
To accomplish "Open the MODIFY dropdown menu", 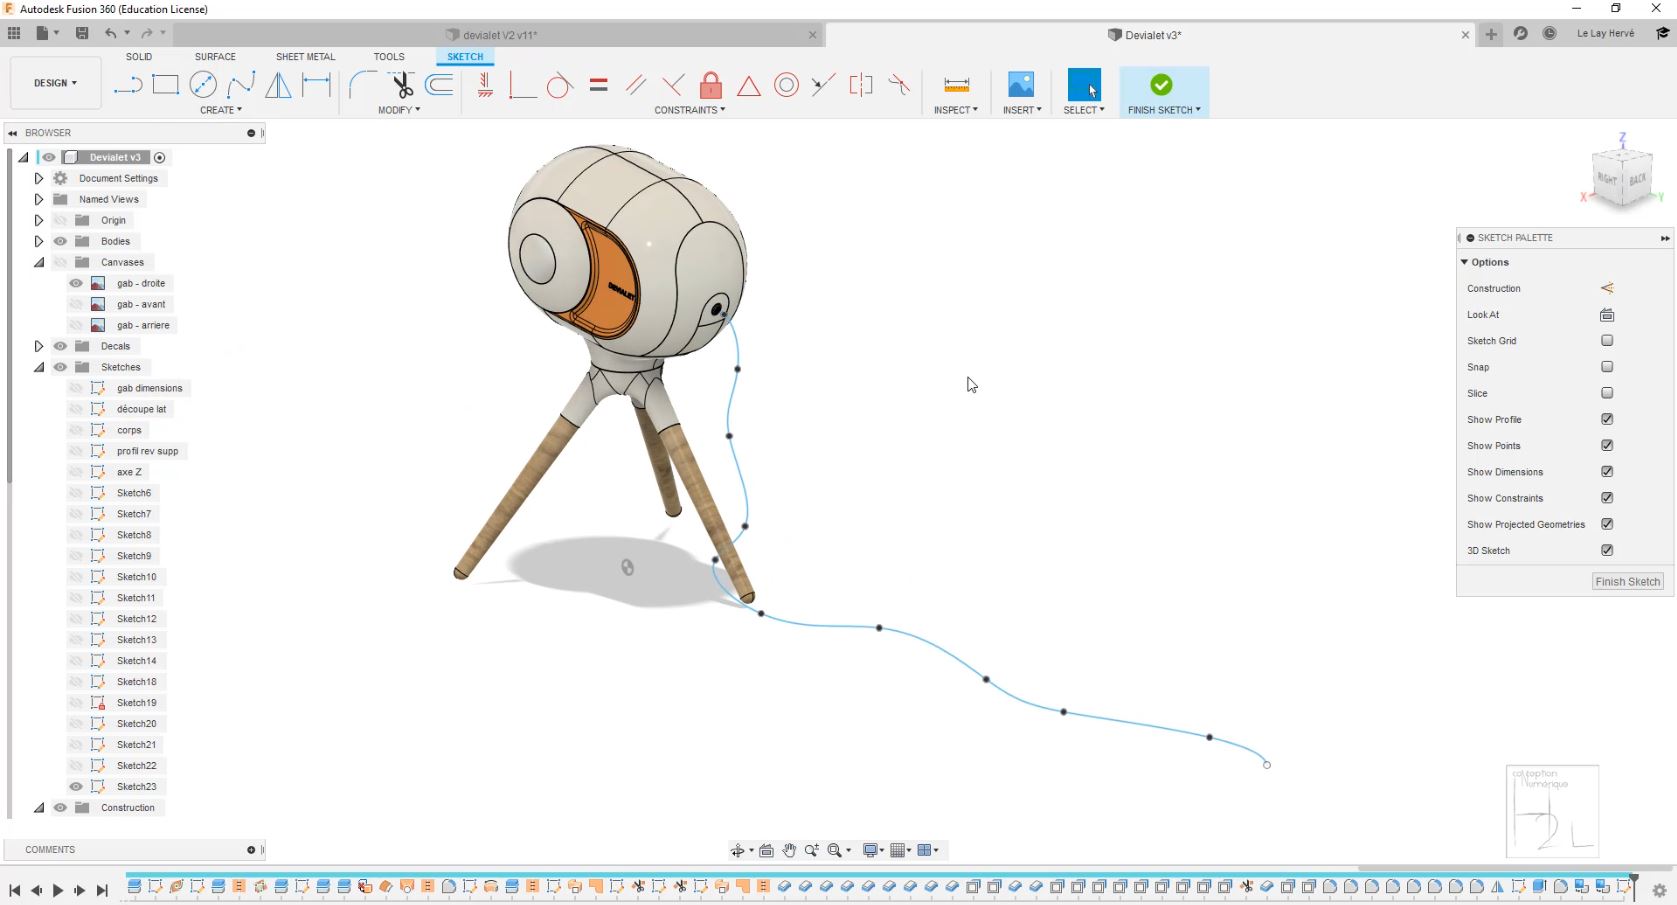I will (399, 110).
